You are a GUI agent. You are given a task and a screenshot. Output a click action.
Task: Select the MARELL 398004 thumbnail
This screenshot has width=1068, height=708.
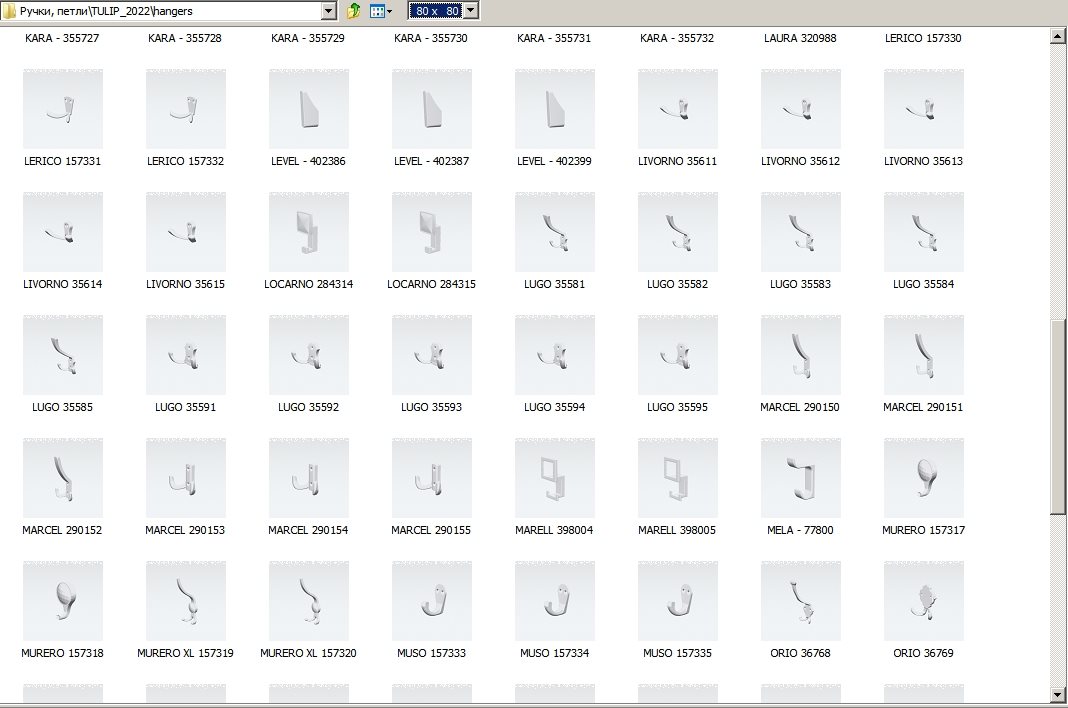554,478
